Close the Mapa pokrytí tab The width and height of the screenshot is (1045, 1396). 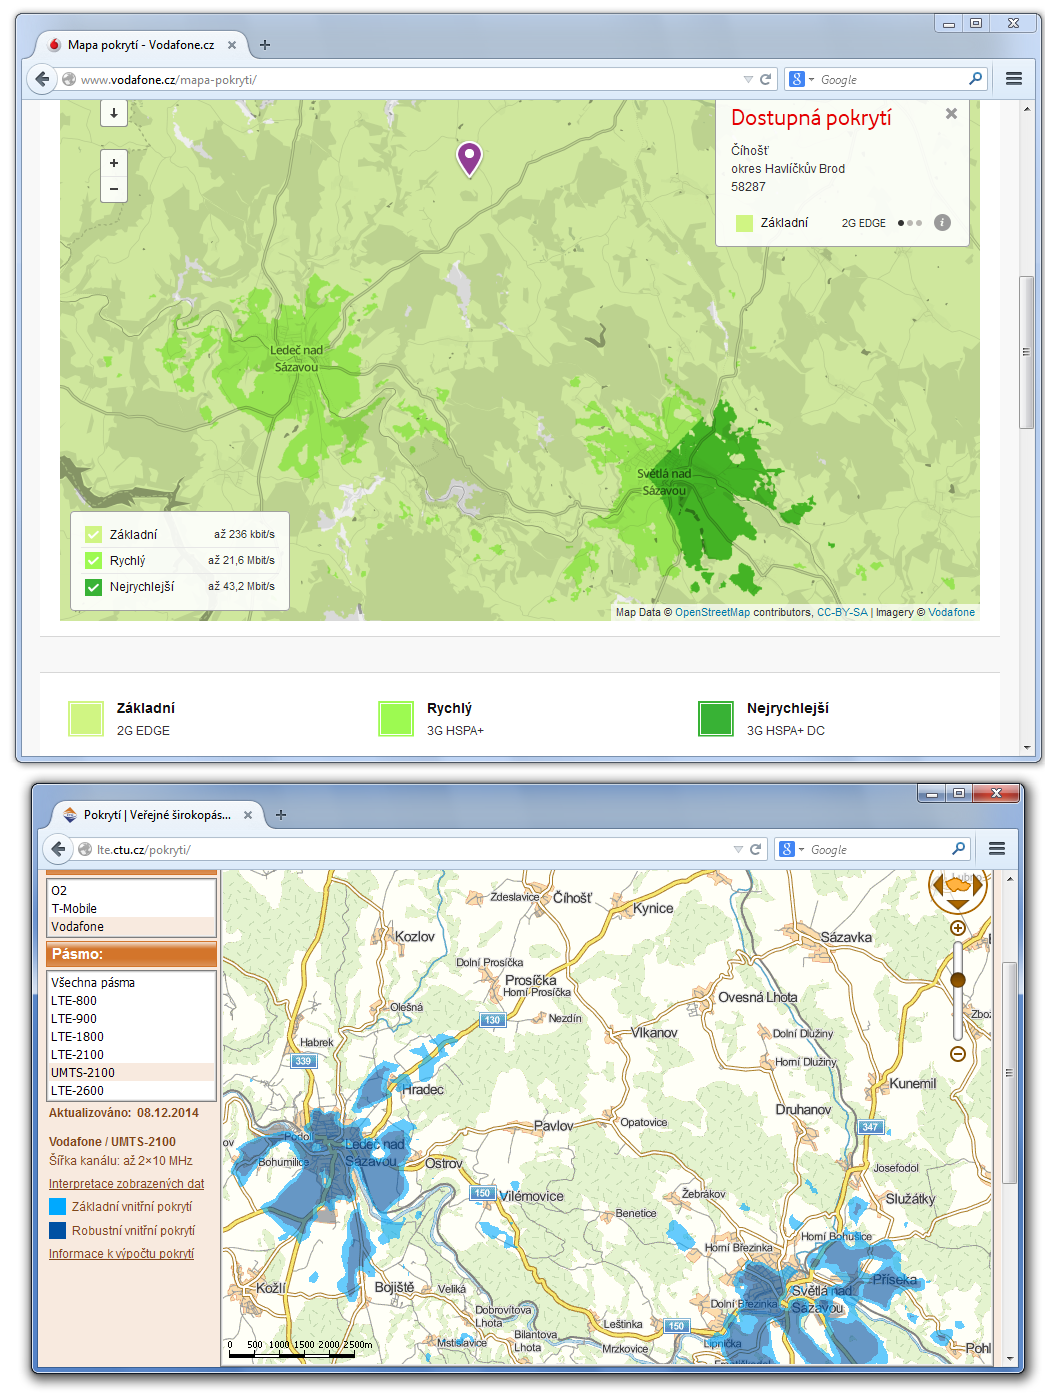click(x=232, y=45)
